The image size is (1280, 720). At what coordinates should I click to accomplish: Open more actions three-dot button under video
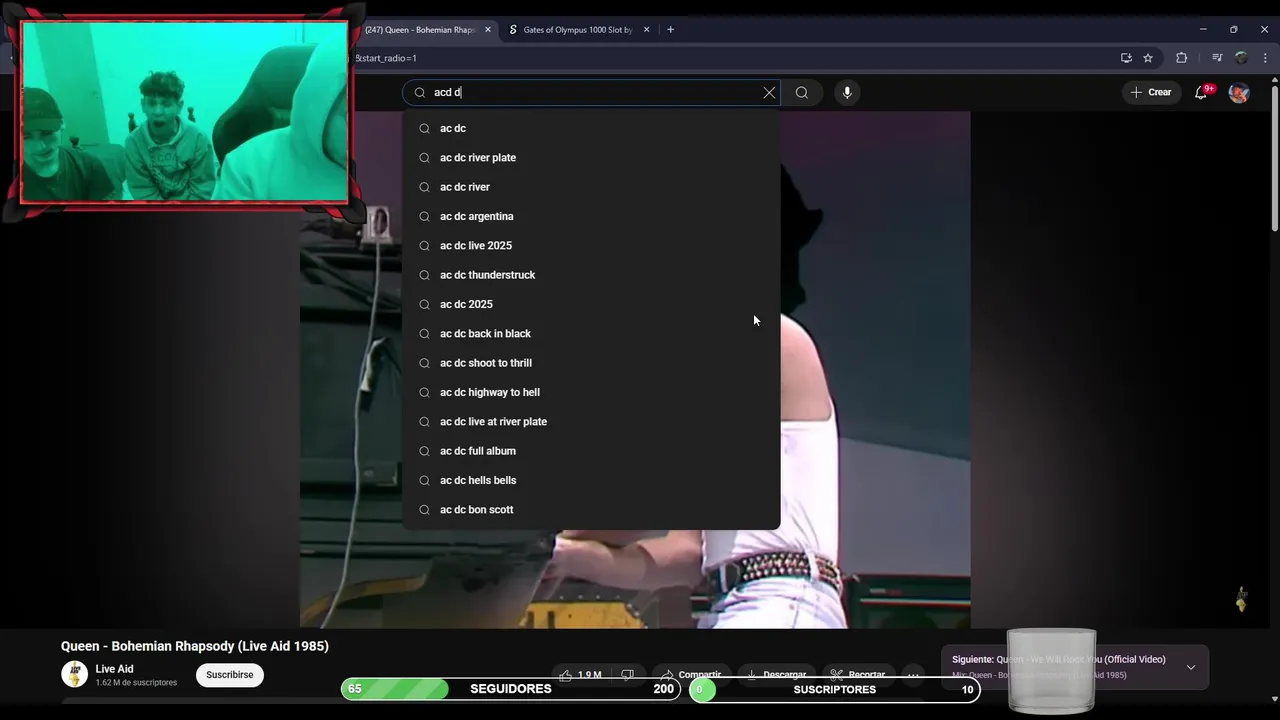coord(912,675)
